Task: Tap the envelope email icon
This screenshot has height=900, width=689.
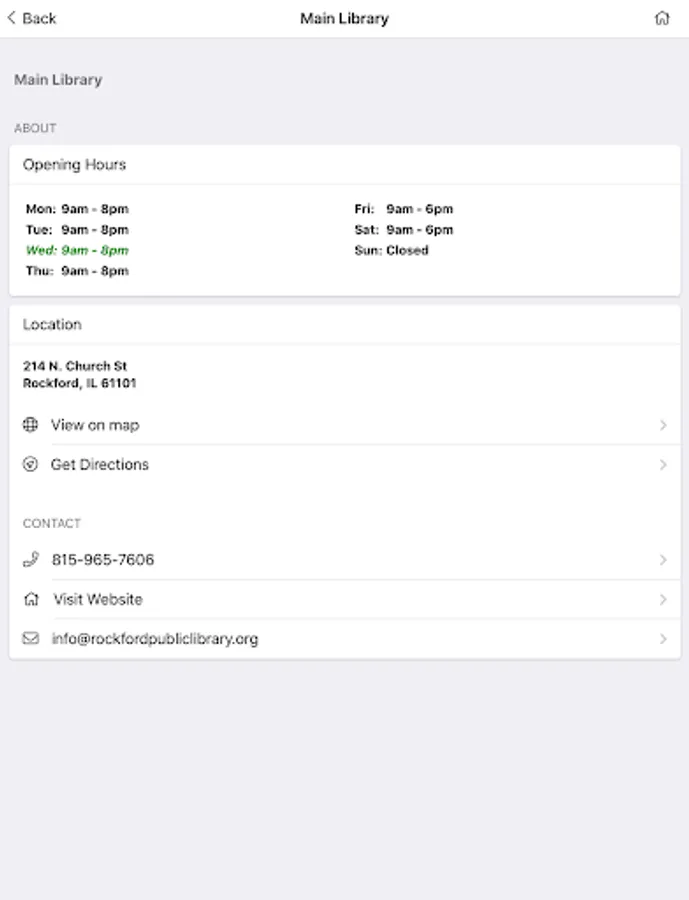Action: (30, 639)
